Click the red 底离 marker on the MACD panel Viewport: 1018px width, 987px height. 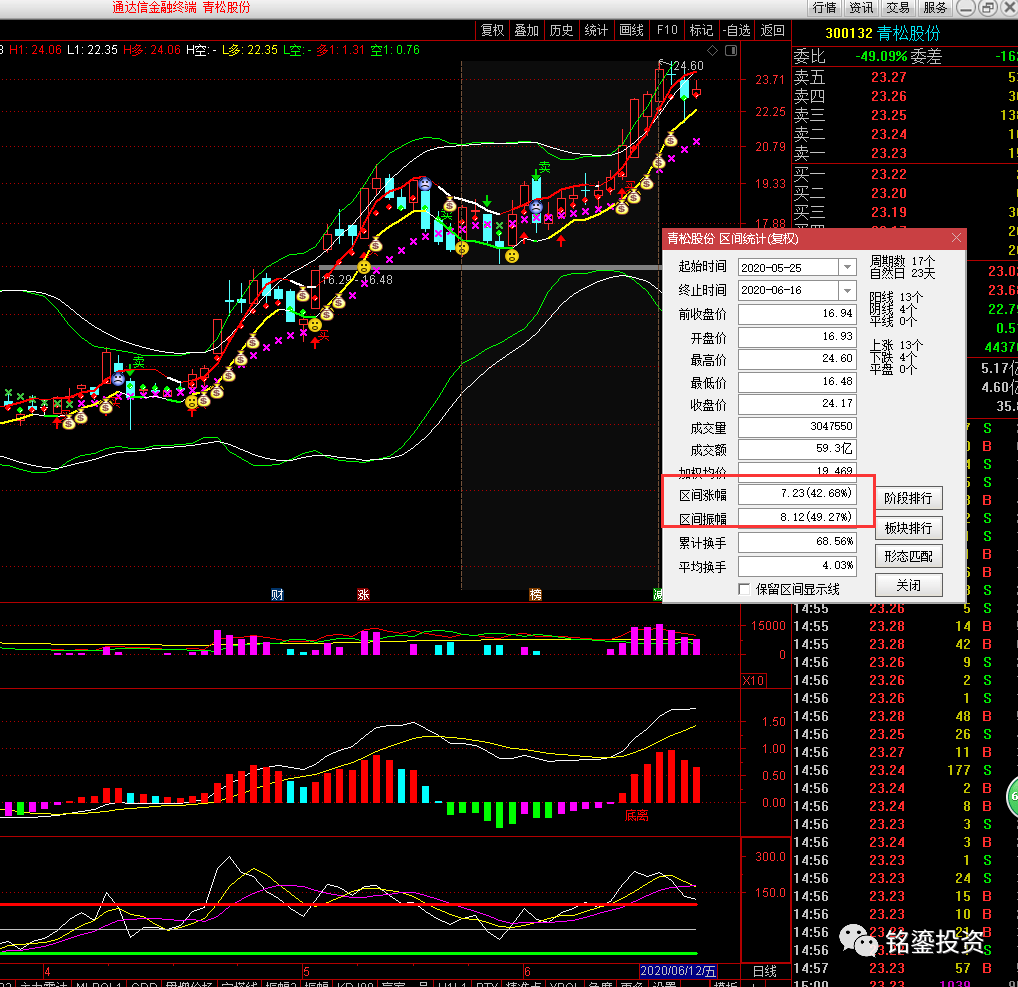click(x=636, y=816)
